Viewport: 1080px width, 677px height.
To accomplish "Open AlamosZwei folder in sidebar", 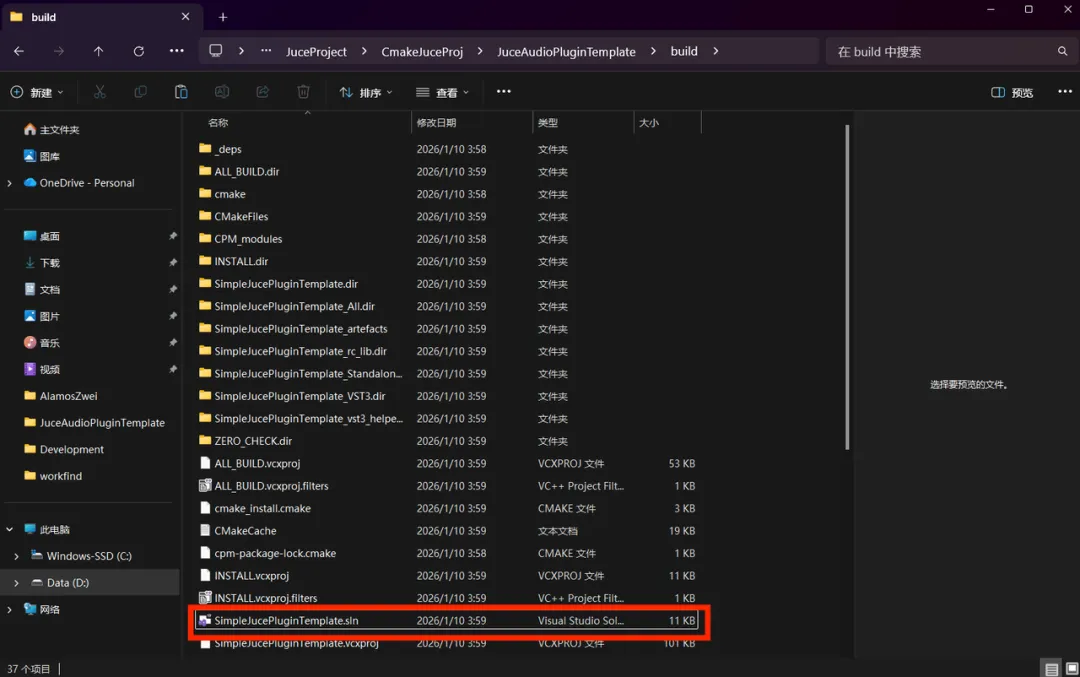I will (x=61, y=396).
